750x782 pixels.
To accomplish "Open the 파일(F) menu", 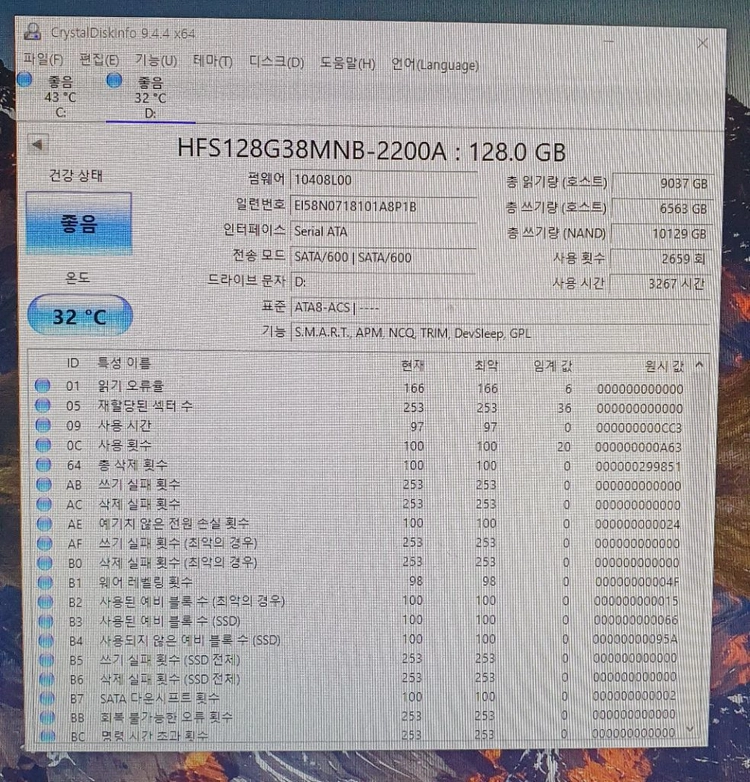I will pyautogui.click(x=43, y=60).
